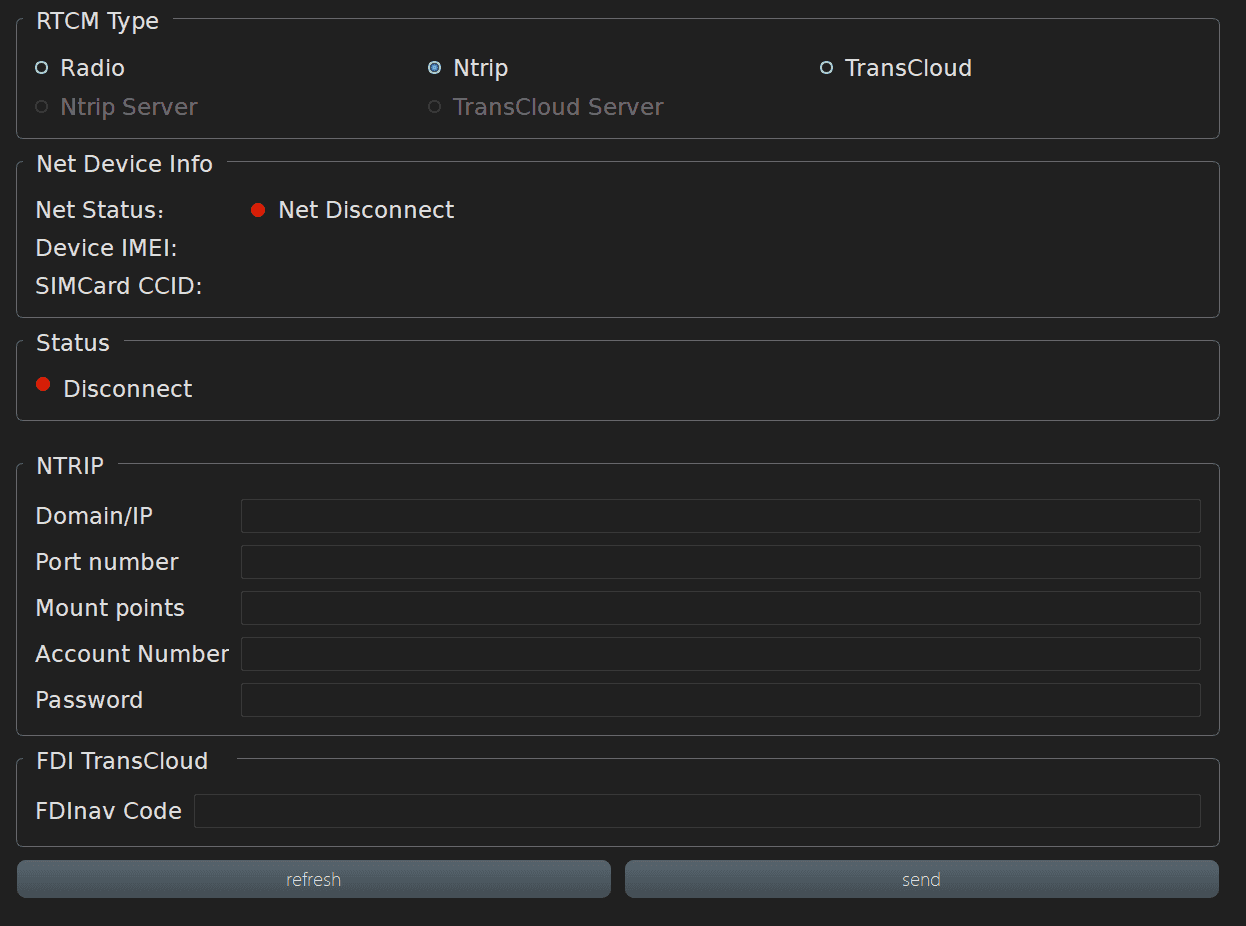Pick the TransCloud Server radio button
Image resolution: width=1246 pixels, height=926 pixels.
[x=435, y=107]
